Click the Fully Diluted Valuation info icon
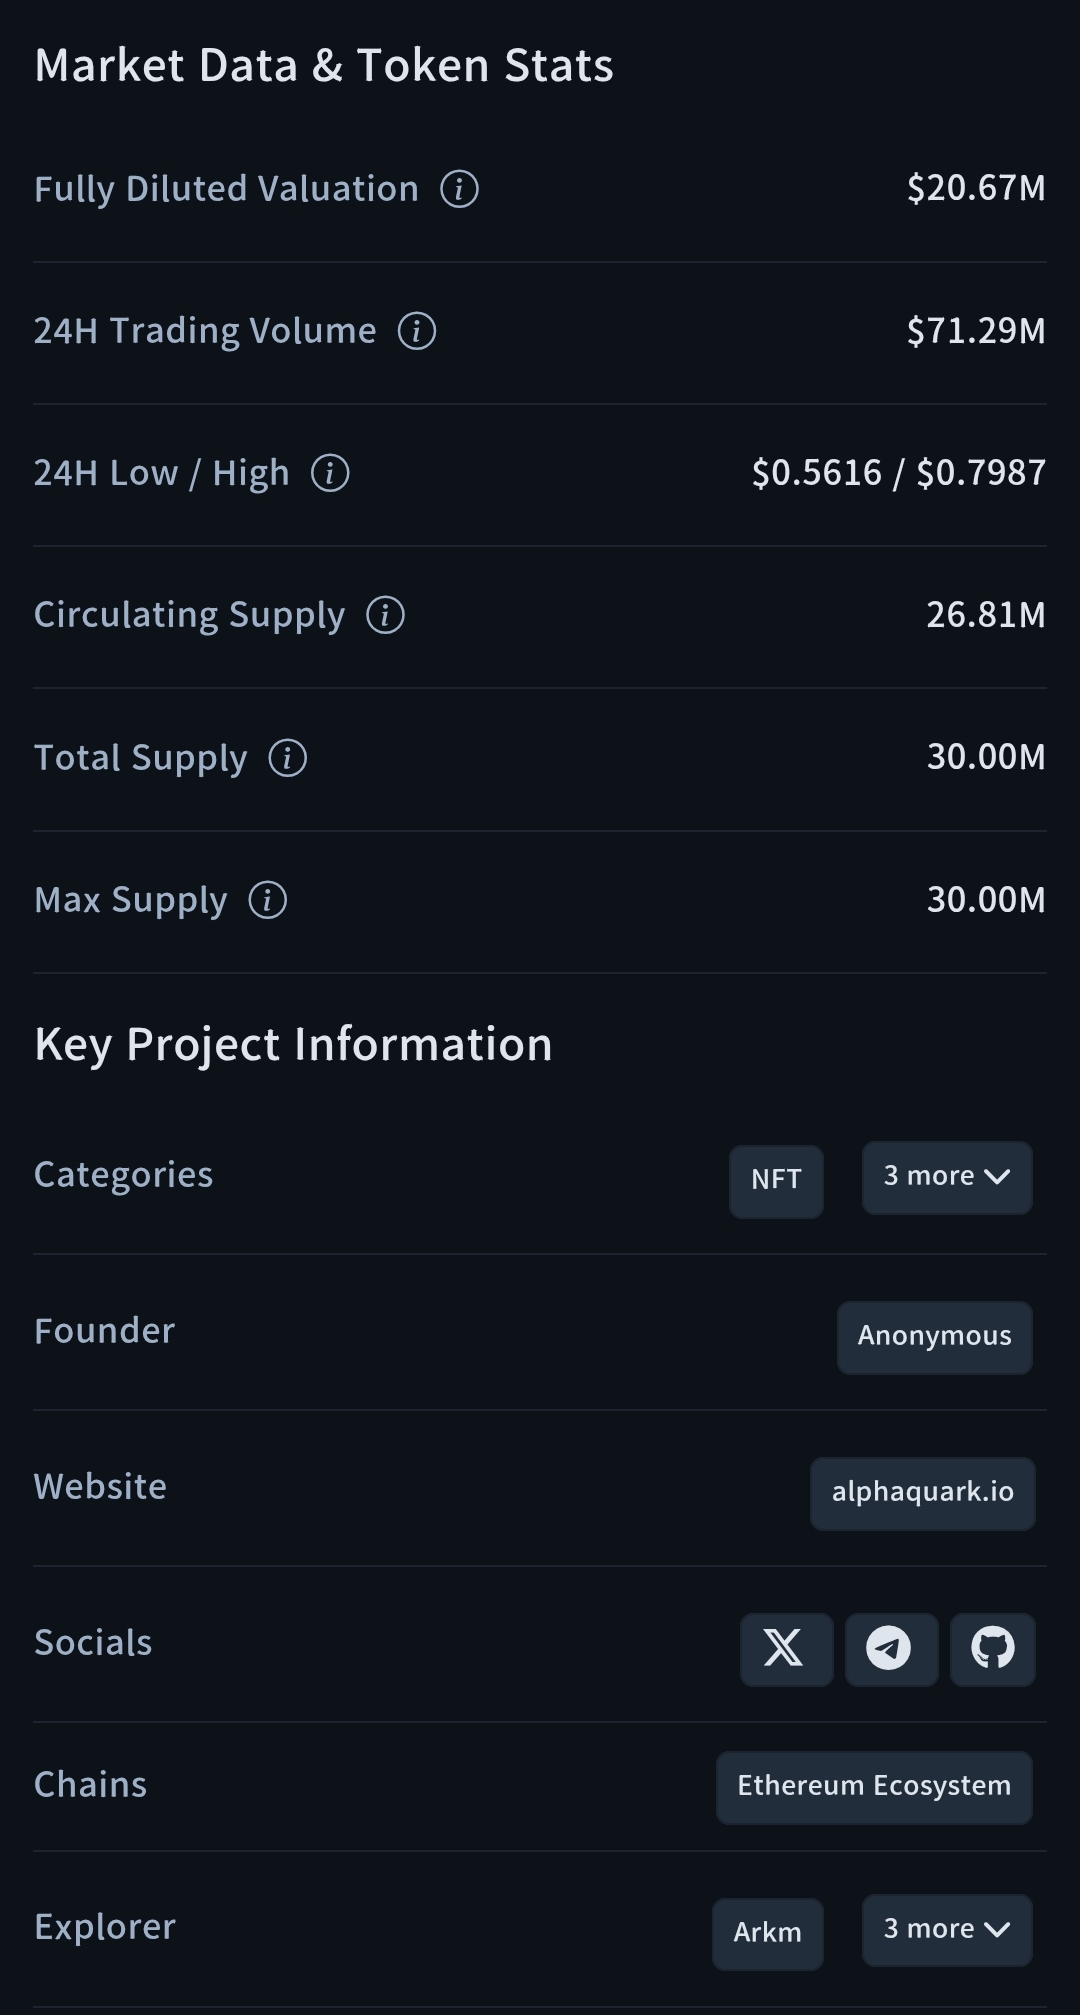Viewport: 1080px width, 2015px height. 459,188
